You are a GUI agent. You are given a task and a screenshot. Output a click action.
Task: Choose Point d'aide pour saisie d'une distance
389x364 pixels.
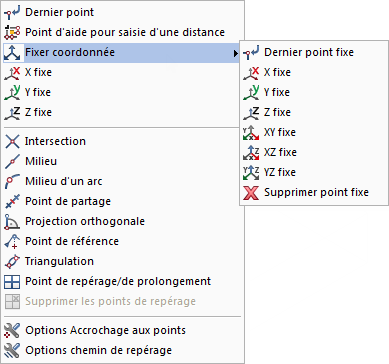[123, 32]
